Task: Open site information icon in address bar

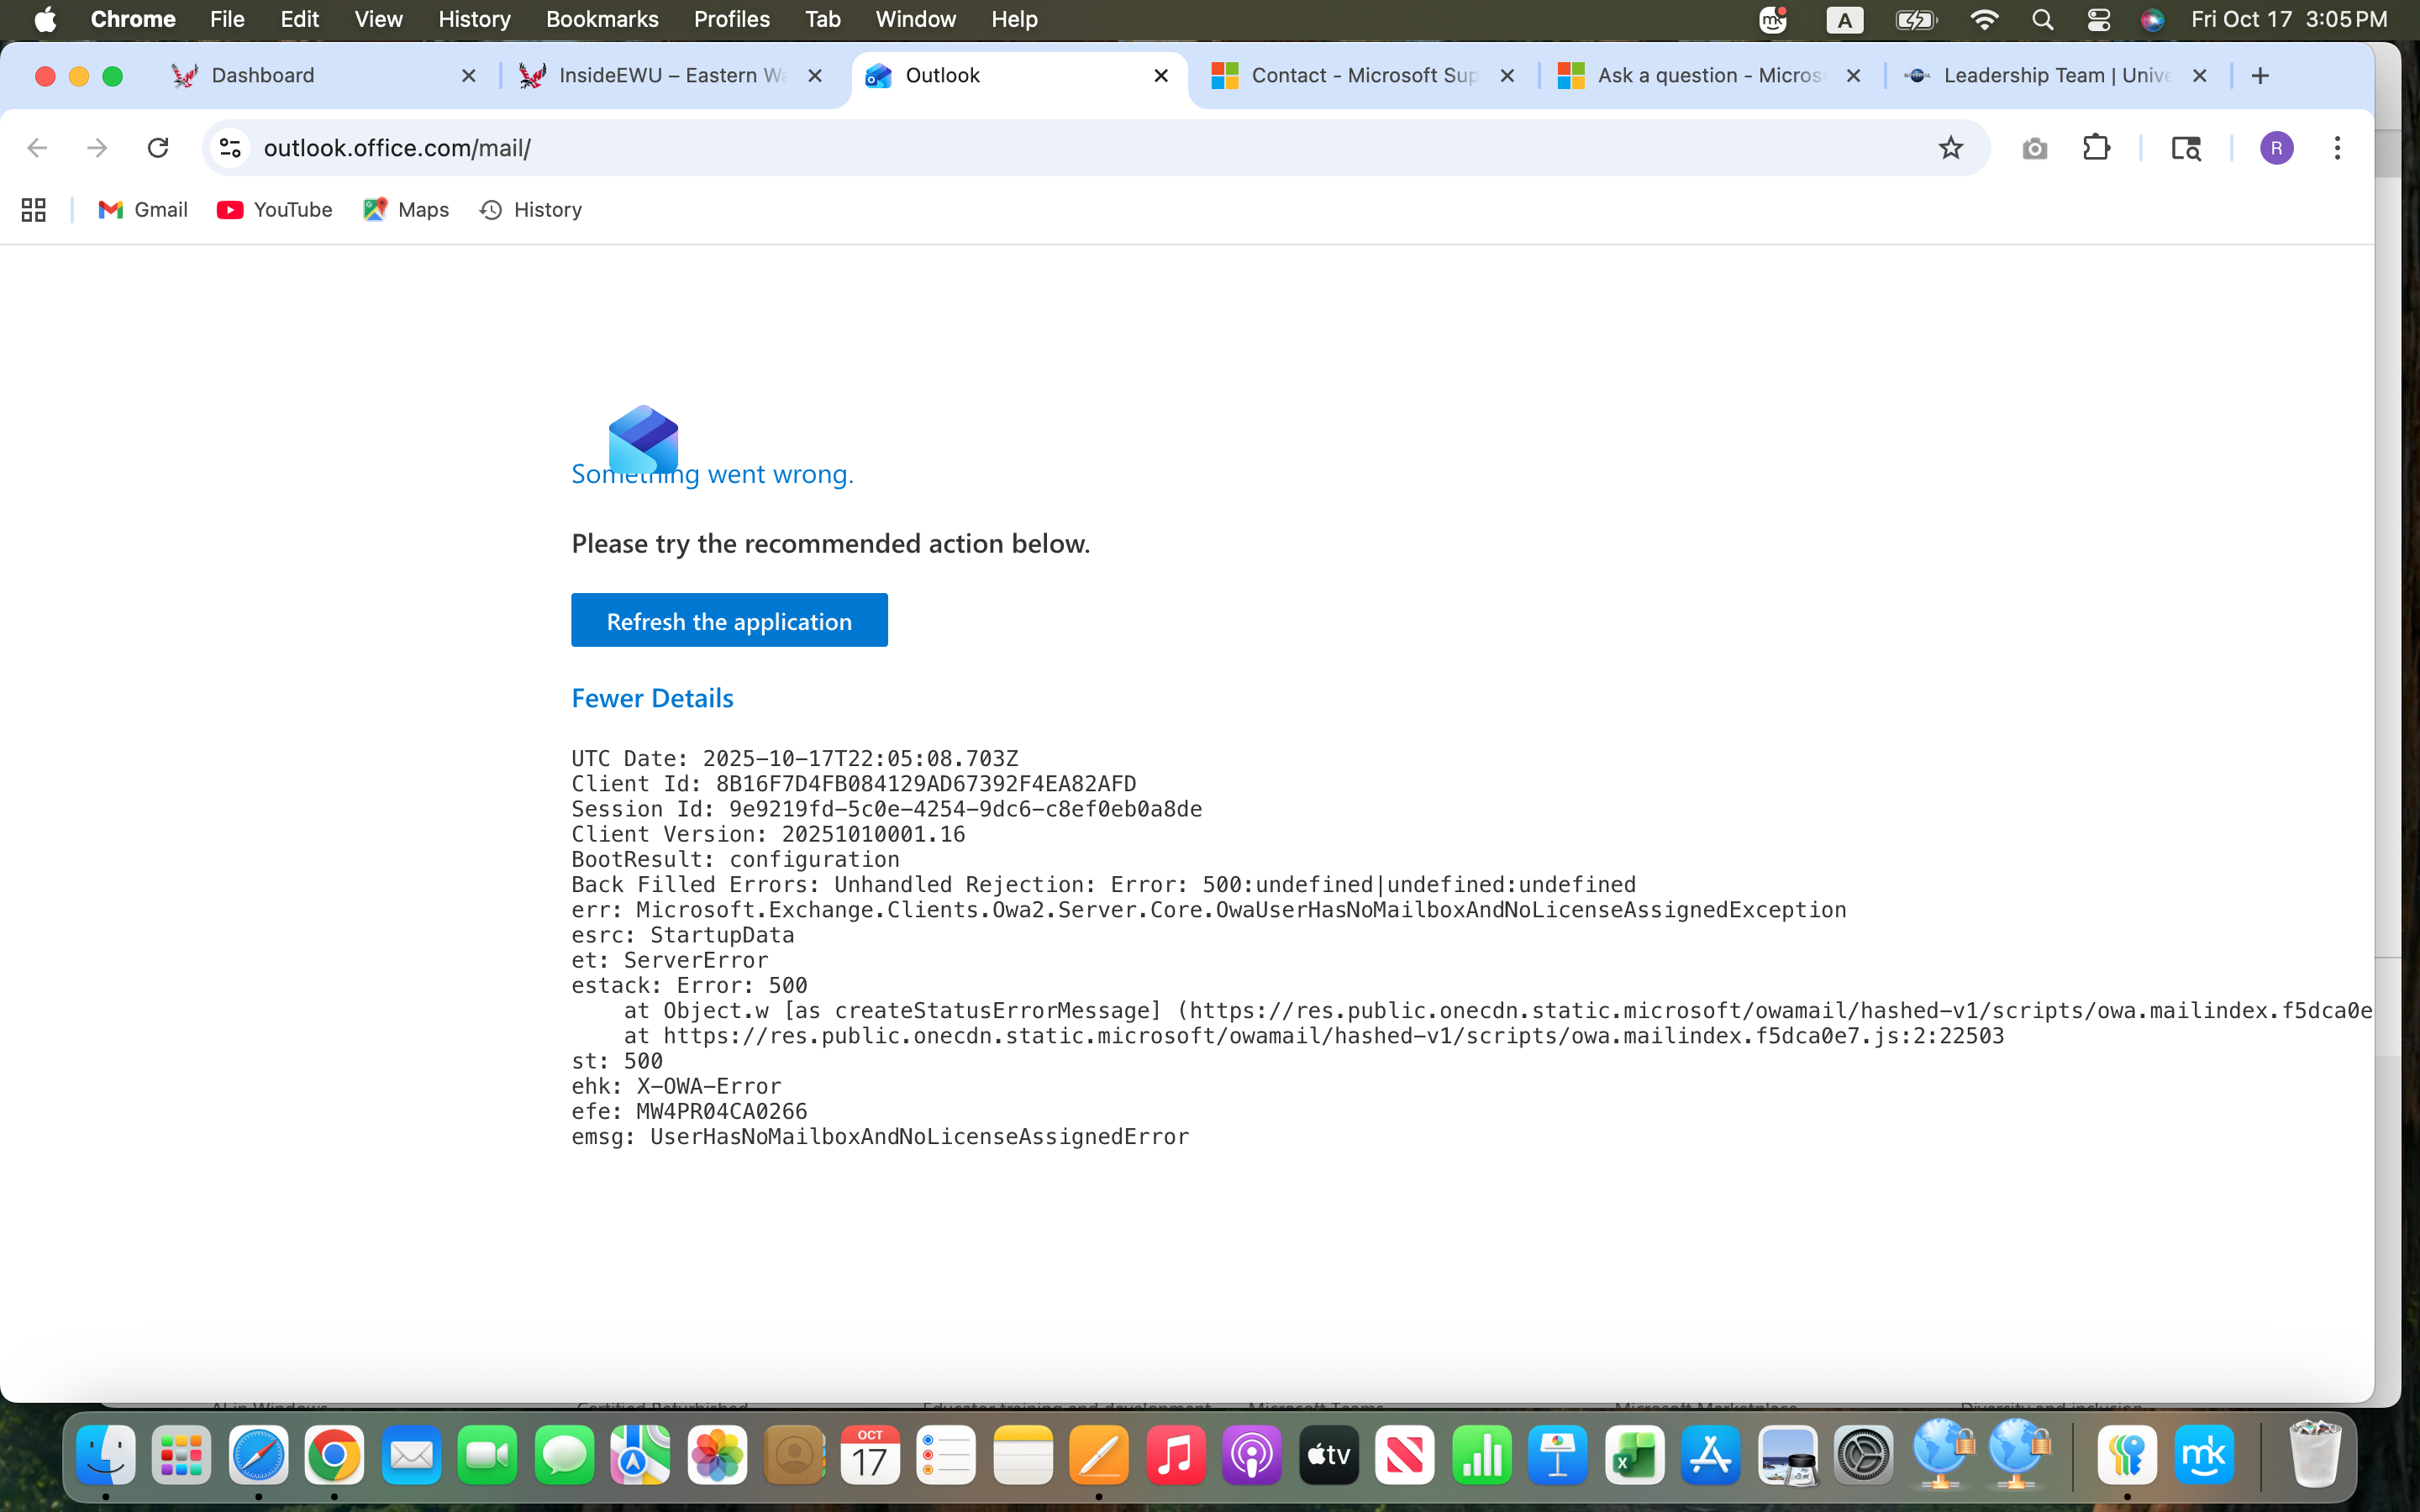Action: [x=230, y=148]
